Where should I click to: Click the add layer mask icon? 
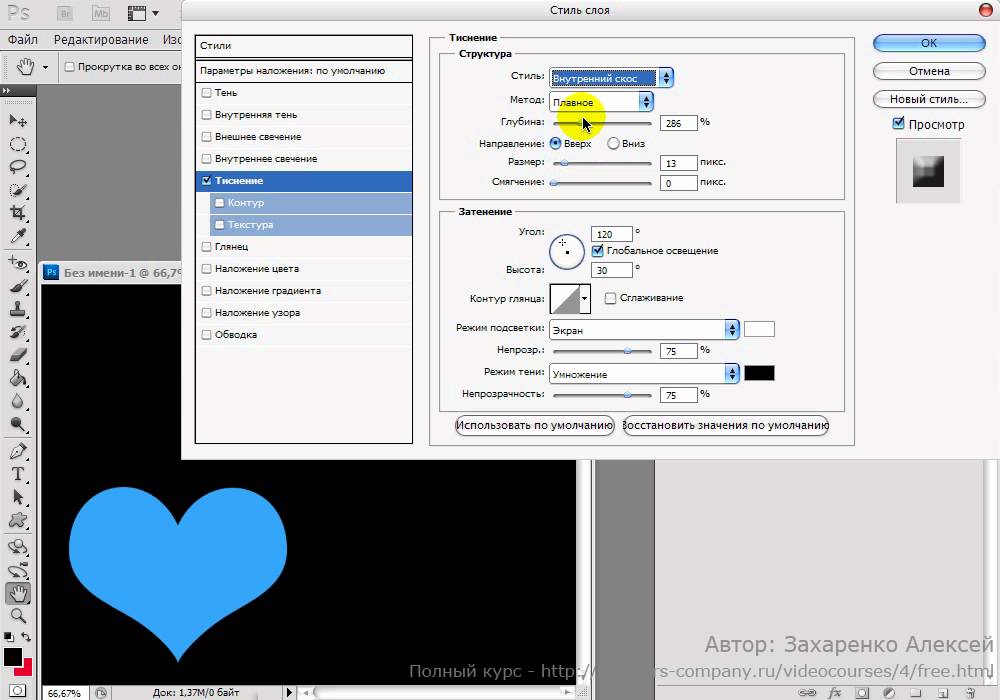[x=862, y=693]
